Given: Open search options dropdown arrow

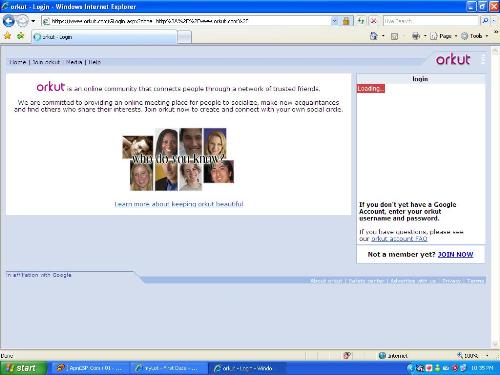Looking at the screenshot, I should 494,21.
